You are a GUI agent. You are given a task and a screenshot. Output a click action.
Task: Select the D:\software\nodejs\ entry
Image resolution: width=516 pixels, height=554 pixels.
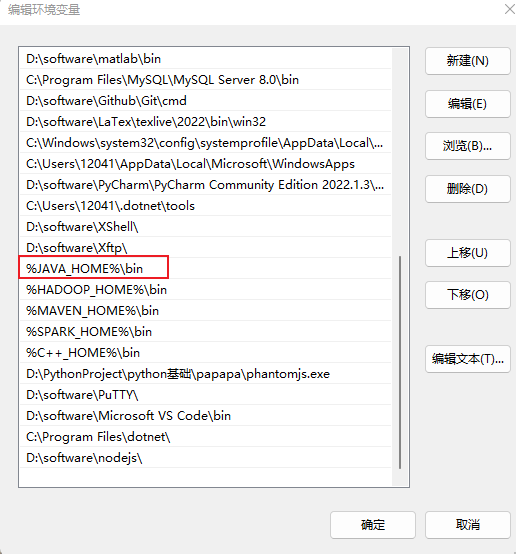tap(205, 458)
